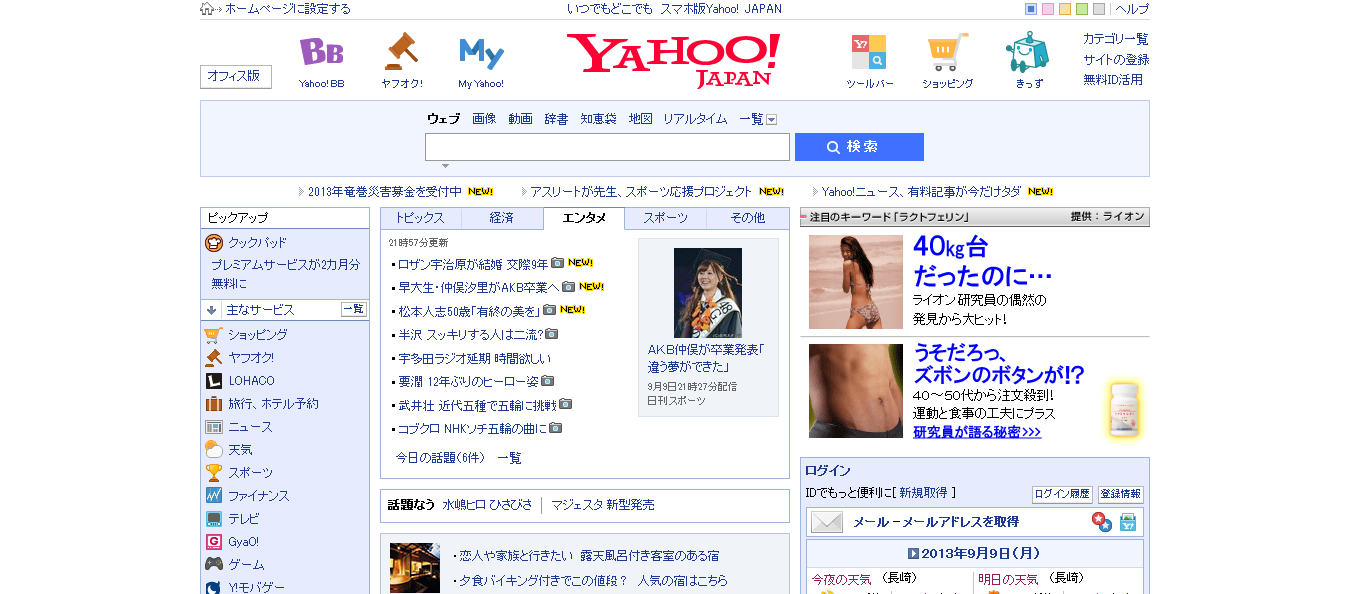Open the ツールバー icon
Viewport: 1349px width, 594px height.
click(x=869, y=52)
